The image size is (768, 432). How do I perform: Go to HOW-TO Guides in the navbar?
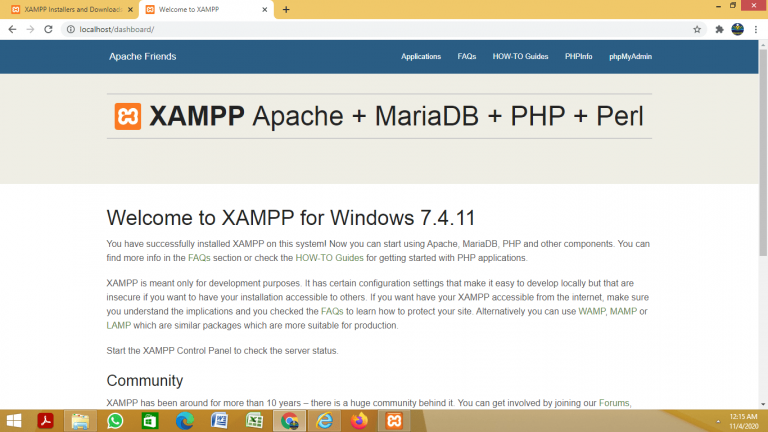[520, 57]
